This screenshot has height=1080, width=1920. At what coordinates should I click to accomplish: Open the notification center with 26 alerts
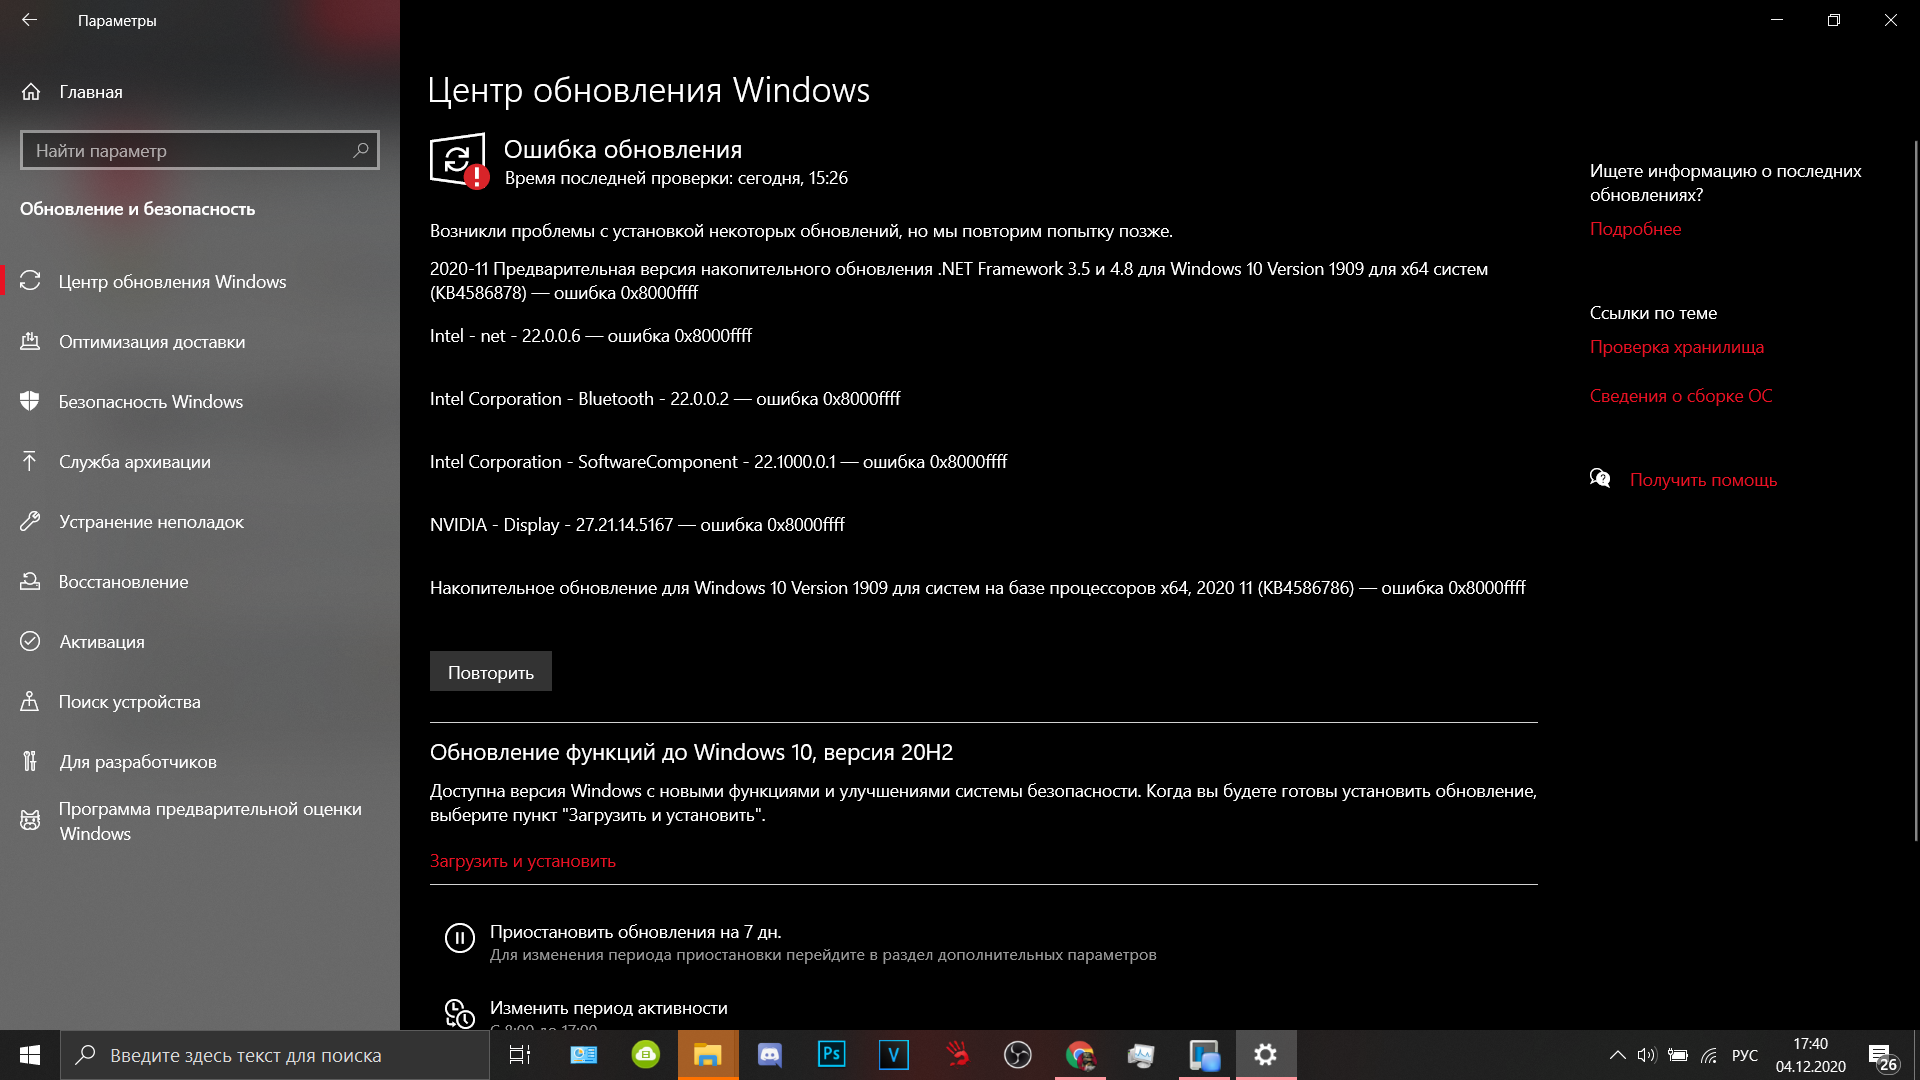(x=1883, y=1056)
